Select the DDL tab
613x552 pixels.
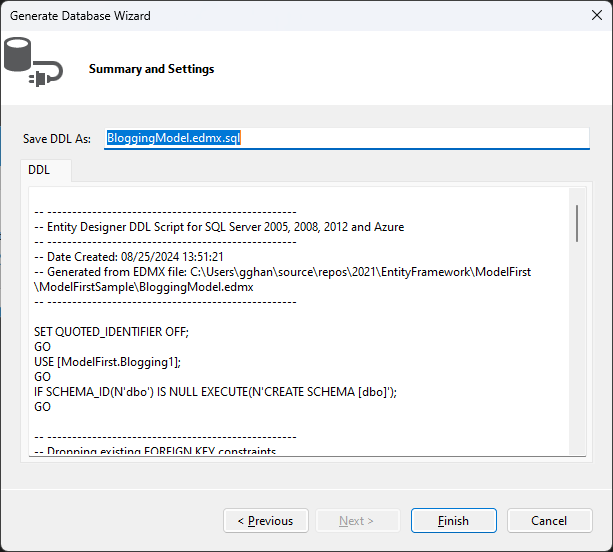coord(39,171)
